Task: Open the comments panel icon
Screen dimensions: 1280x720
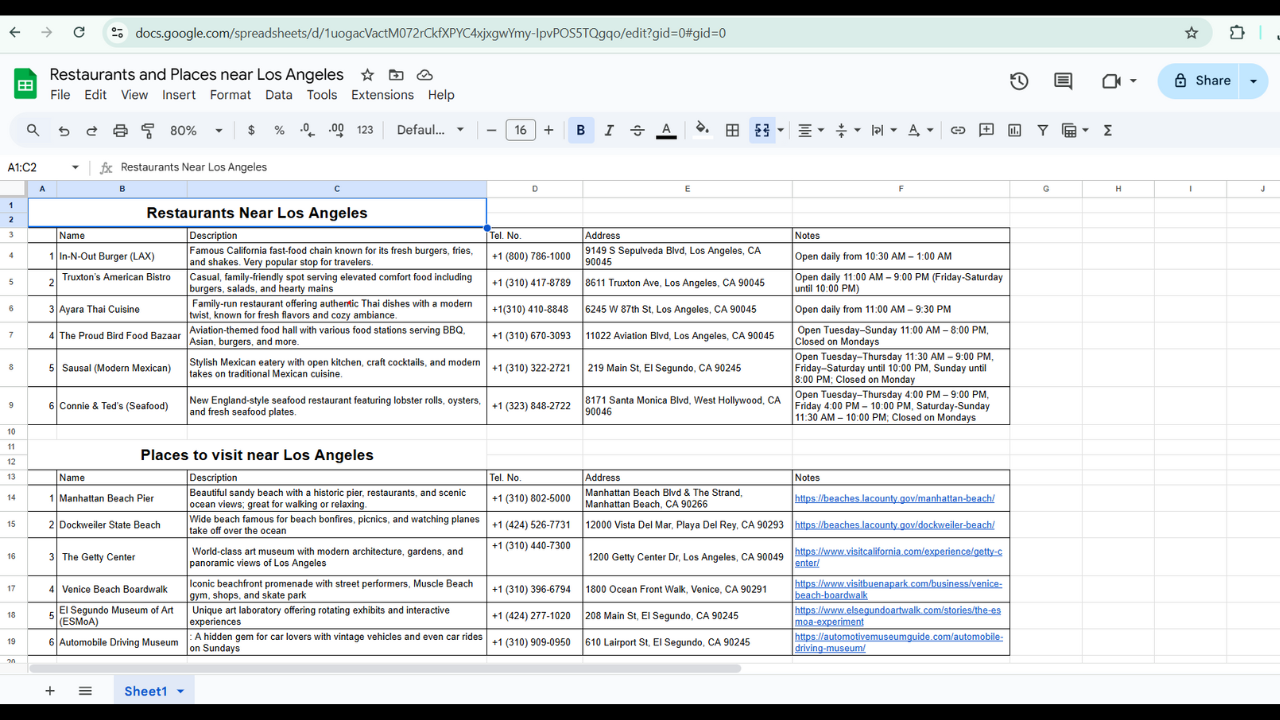Action: (1063, 81)
